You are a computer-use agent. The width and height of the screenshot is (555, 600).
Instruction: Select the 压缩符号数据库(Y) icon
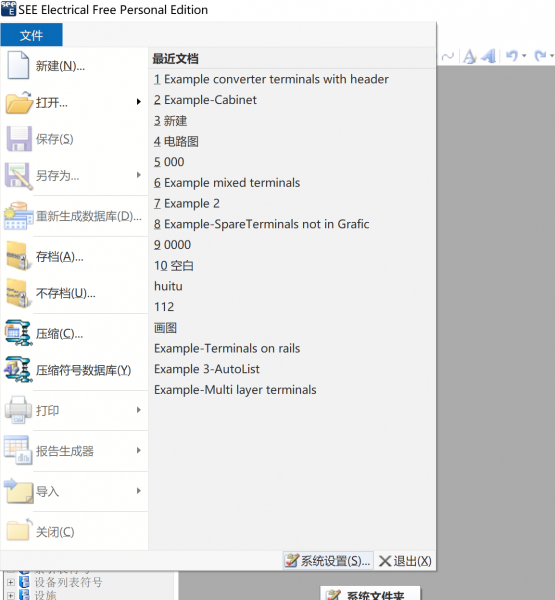[x=18, y=370]
